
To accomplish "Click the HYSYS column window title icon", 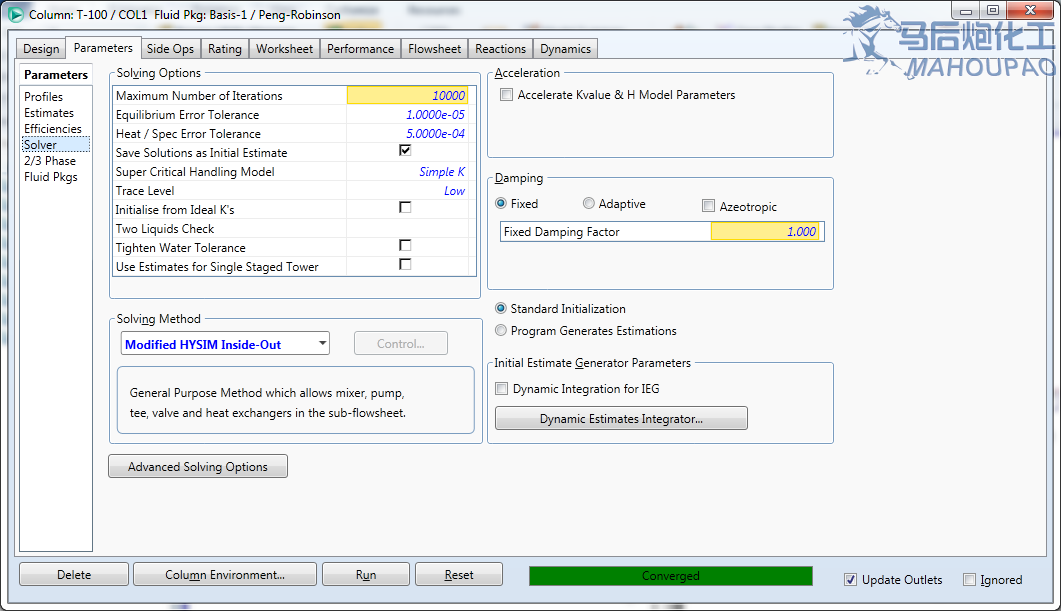I will [x=16, y=15].
